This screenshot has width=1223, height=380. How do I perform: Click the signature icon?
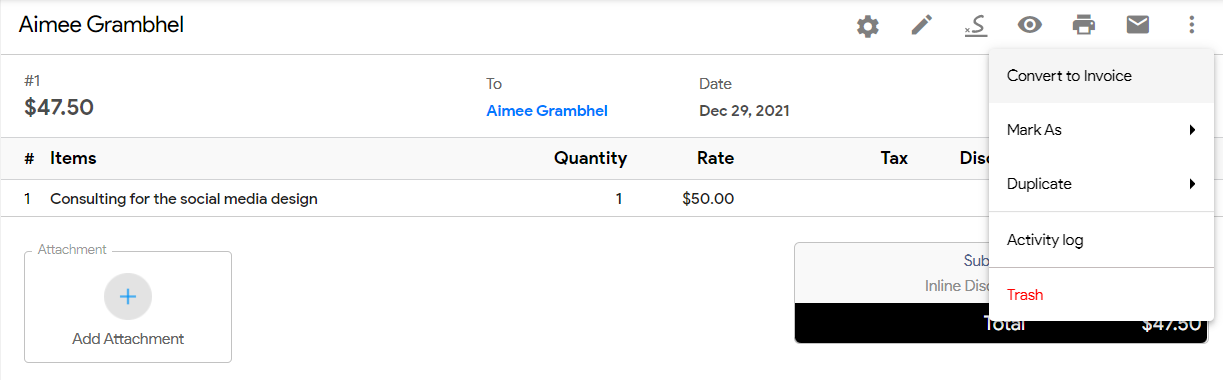[x=976, y=25]
